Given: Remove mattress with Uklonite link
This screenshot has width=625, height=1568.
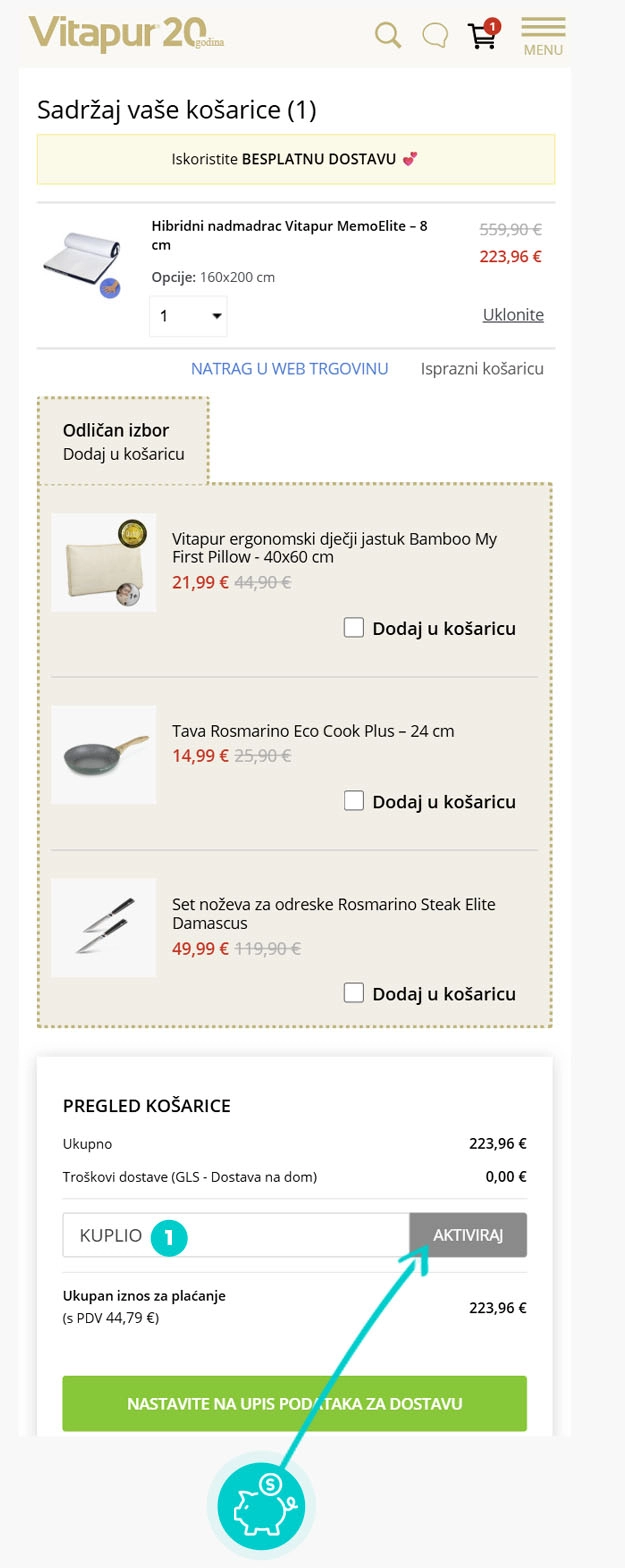Looking at the screenshot, I should [513, 315].
